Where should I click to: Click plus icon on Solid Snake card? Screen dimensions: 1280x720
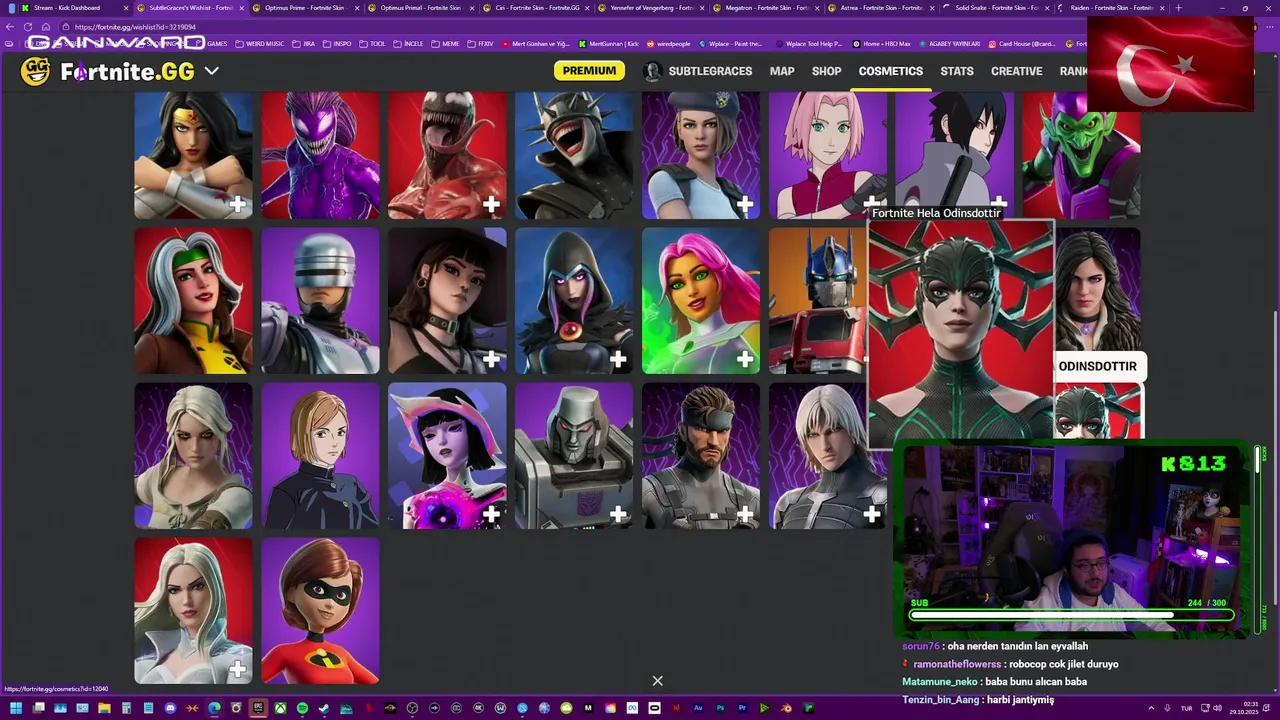point(745,514)
